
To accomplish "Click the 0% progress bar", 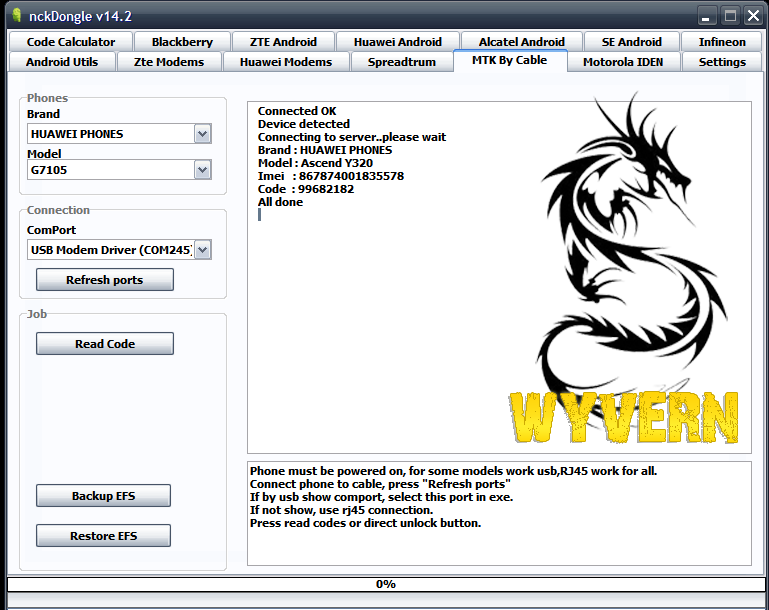I will [386, 584].
